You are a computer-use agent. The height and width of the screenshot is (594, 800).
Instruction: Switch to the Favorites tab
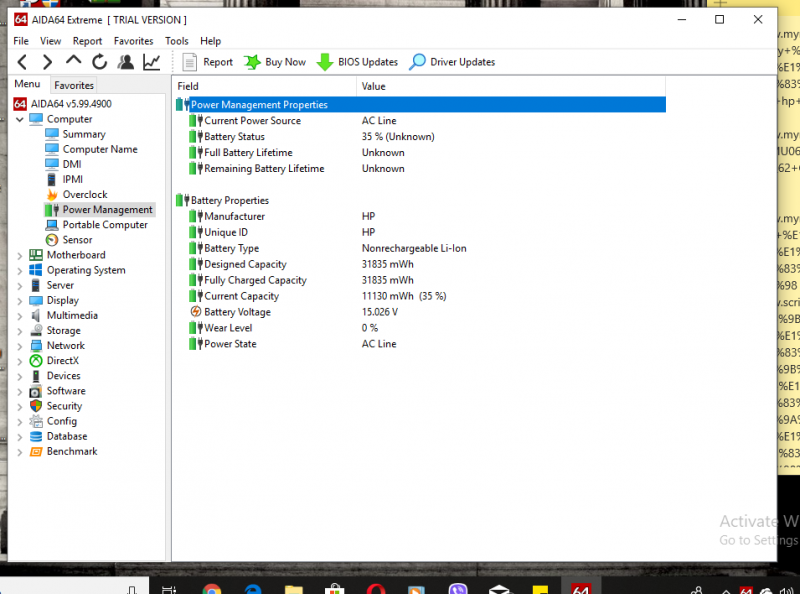tap(74, 86)
